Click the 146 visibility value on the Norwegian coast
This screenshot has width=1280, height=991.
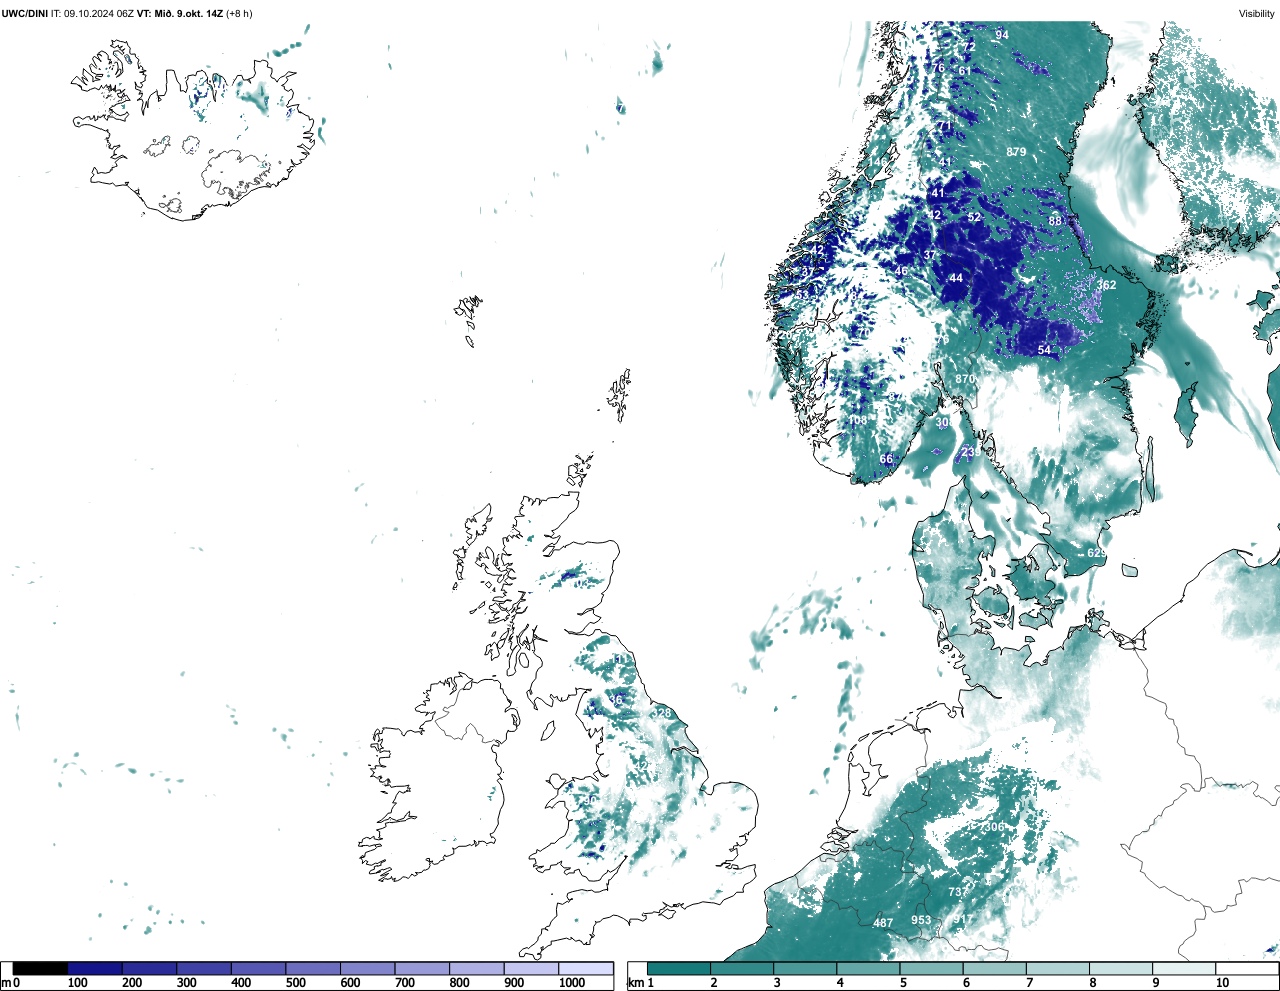click(877, 162)
